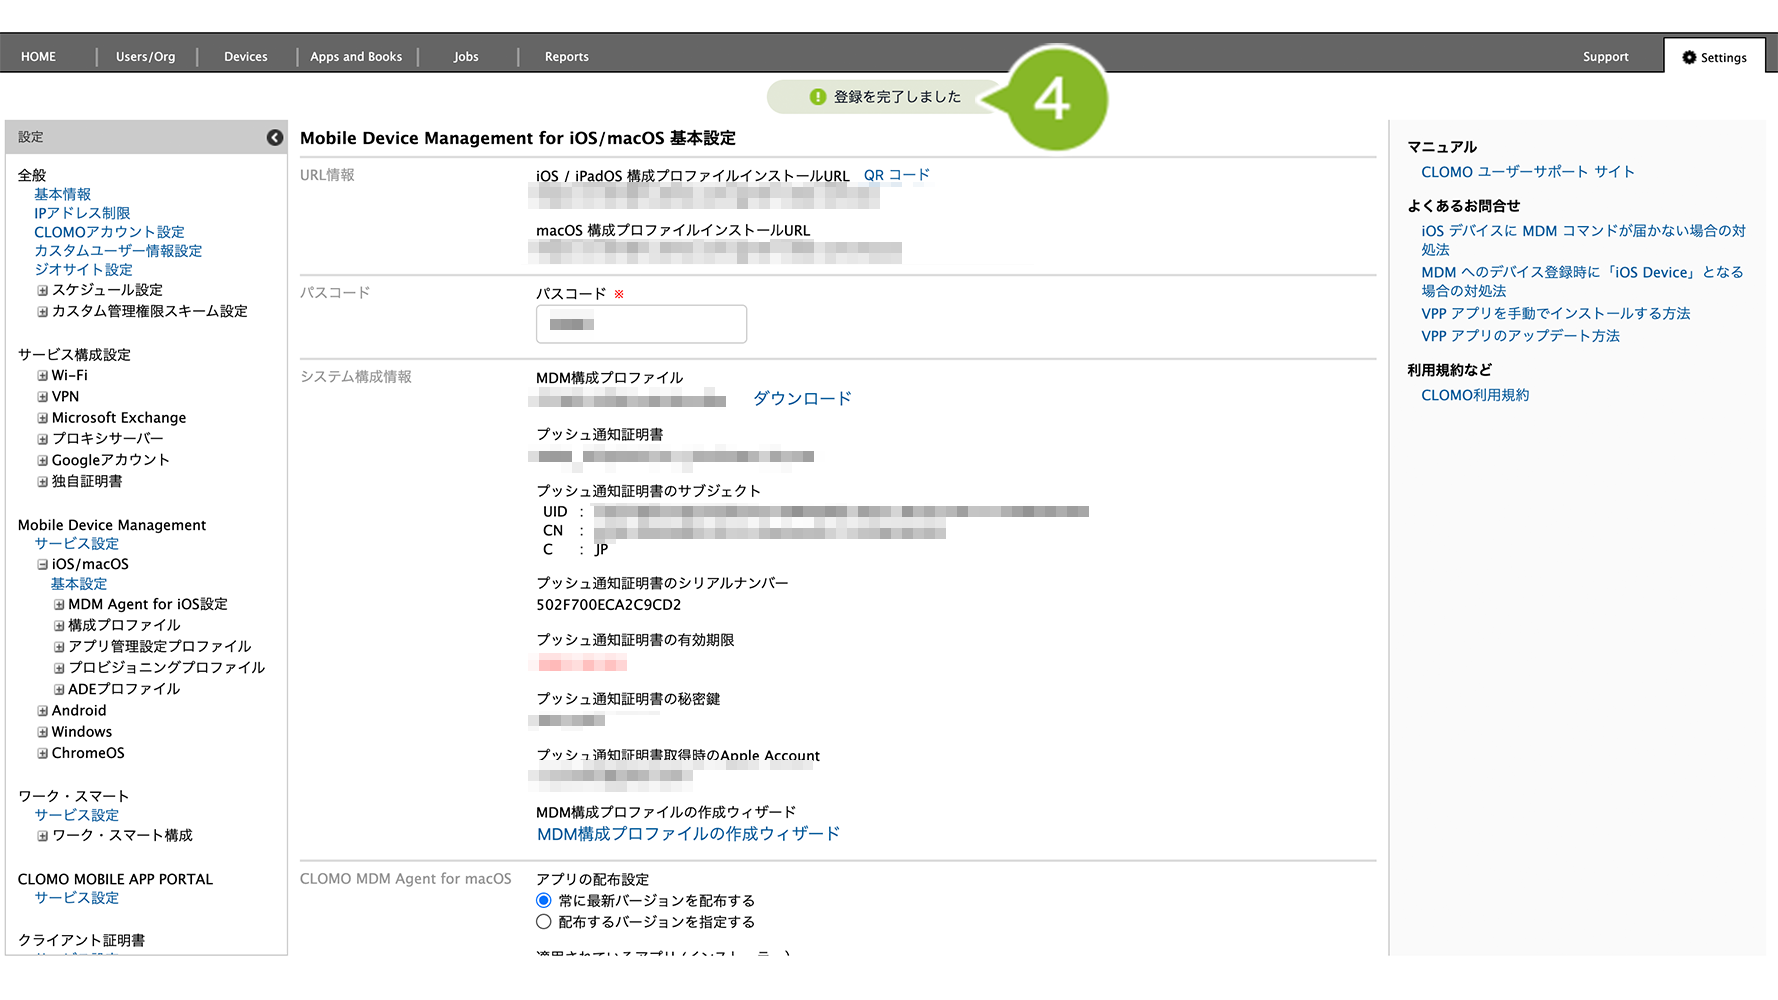Go to the Reports menu
This screenshot has height=1000, width=1778.
click(x=566, y=57)
